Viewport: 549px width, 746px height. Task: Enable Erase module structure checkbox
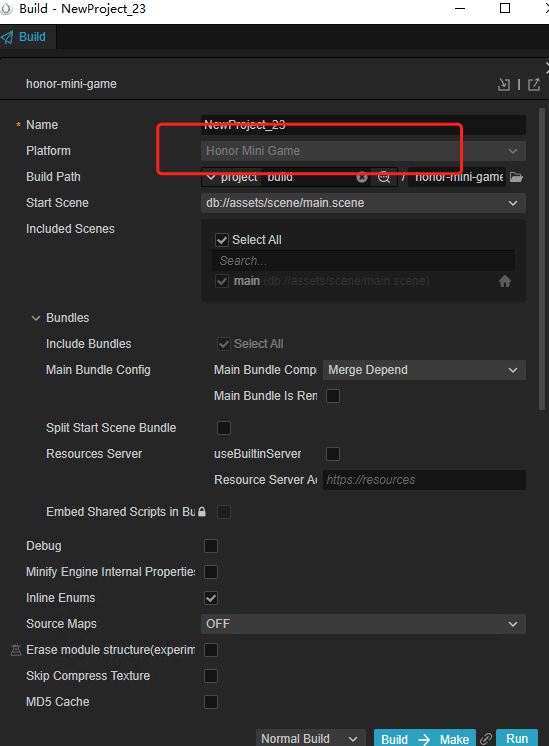211,650
